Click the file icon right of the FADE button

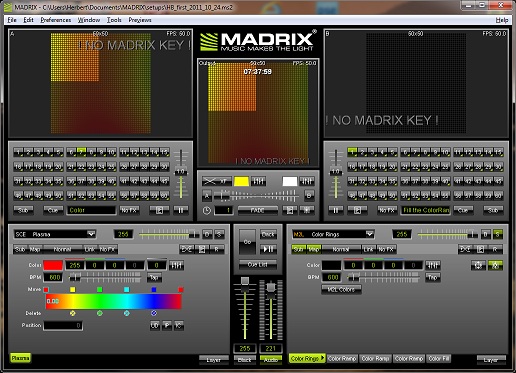pyautogui.click(x=290, y=211)
